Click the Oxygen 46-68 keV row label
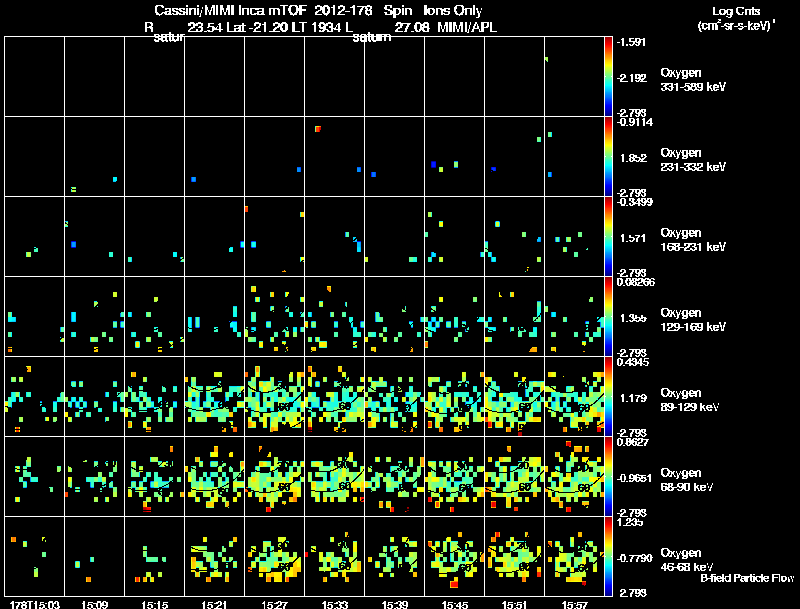Screen dimensions: 800x609 pos(687,560)
